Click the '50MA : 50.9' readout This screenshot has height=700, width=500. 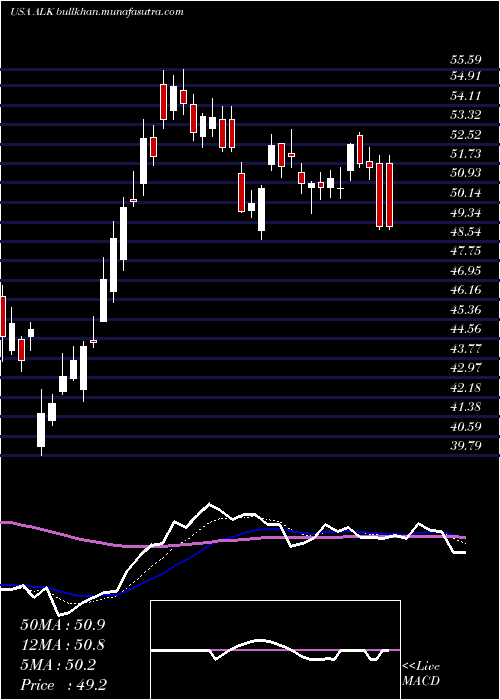(x=63, y=625)
